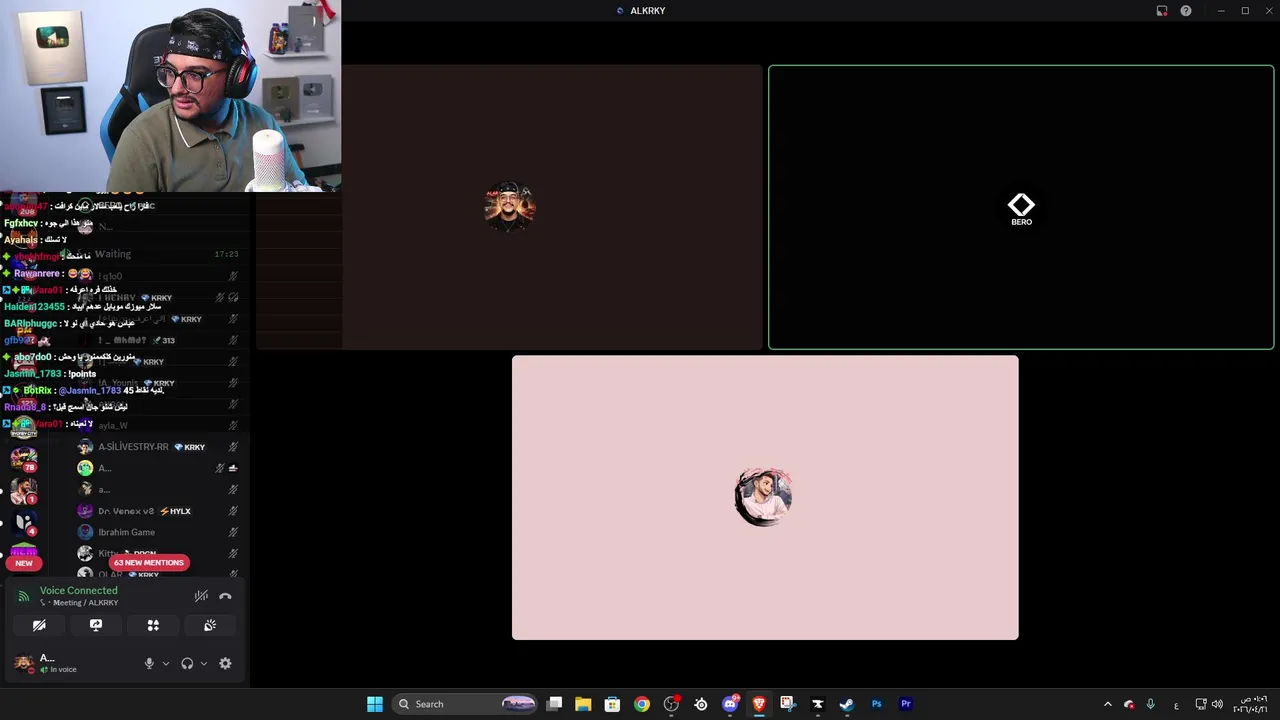Open Discord inbox icon in title bar
This screenshot has width=1280, height=720.
pyautogui.click(x=1162, y=11)
